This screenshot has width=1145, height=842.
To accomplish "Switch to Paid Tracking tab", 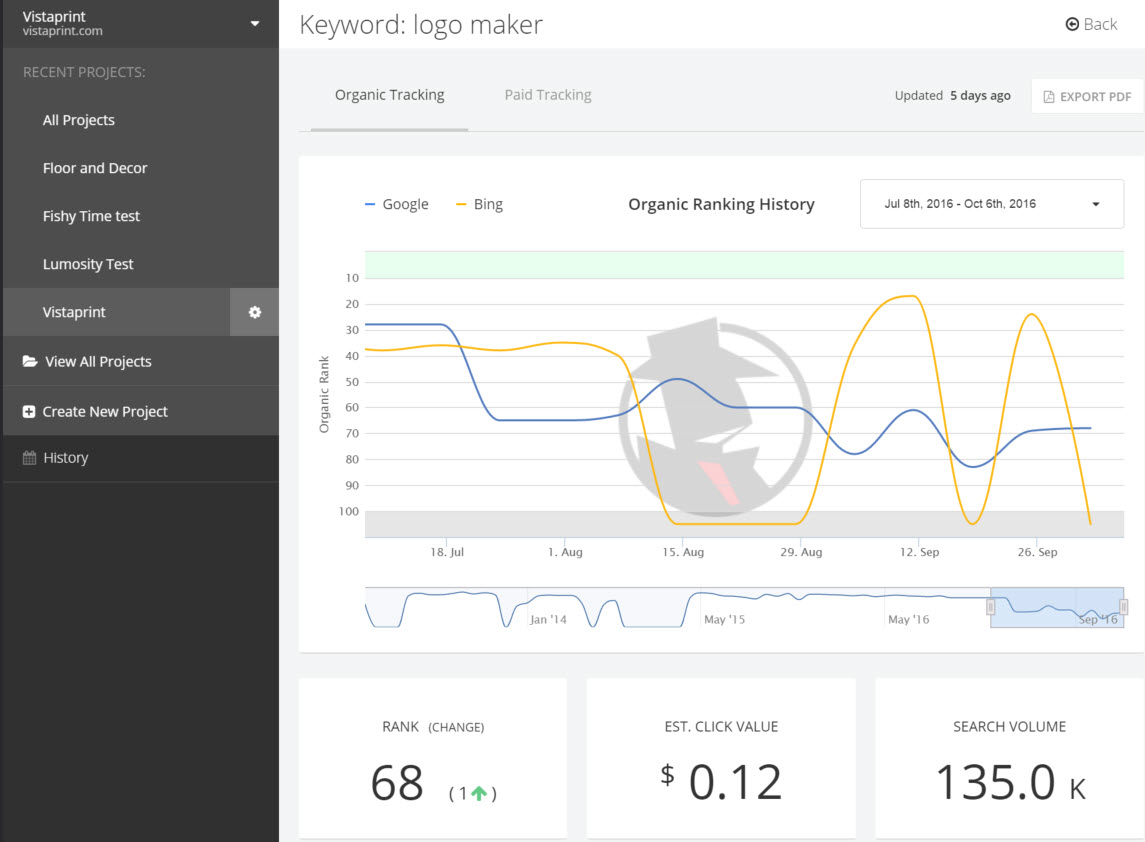I will 548,95.
